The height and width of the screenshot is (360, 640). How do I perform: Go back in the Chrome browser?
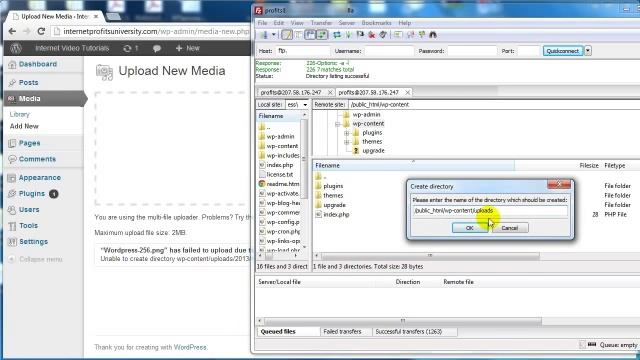[x=12, y=31]
